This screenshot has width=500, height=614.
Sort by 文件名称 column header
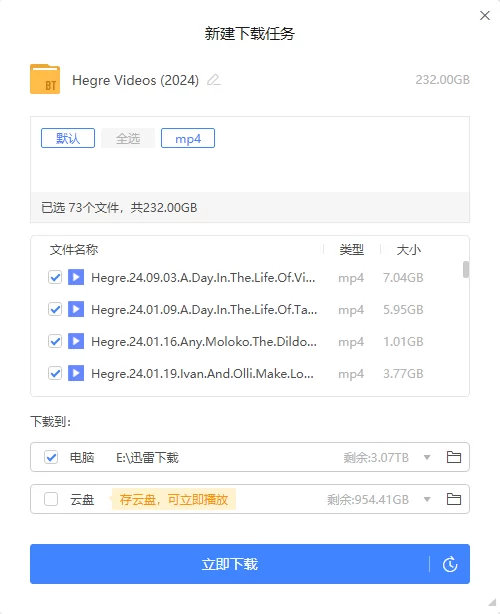(74, 249)
